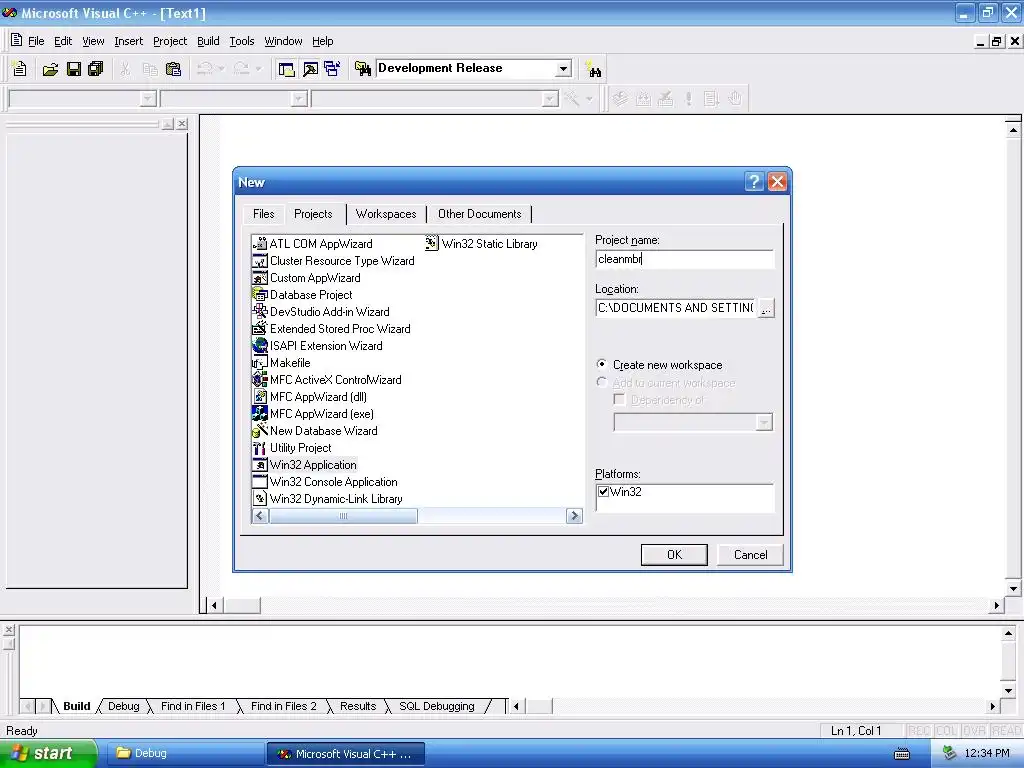
Task: Close the workspace pane with its X
Action: pyautogui.click(x=182, y=123)
